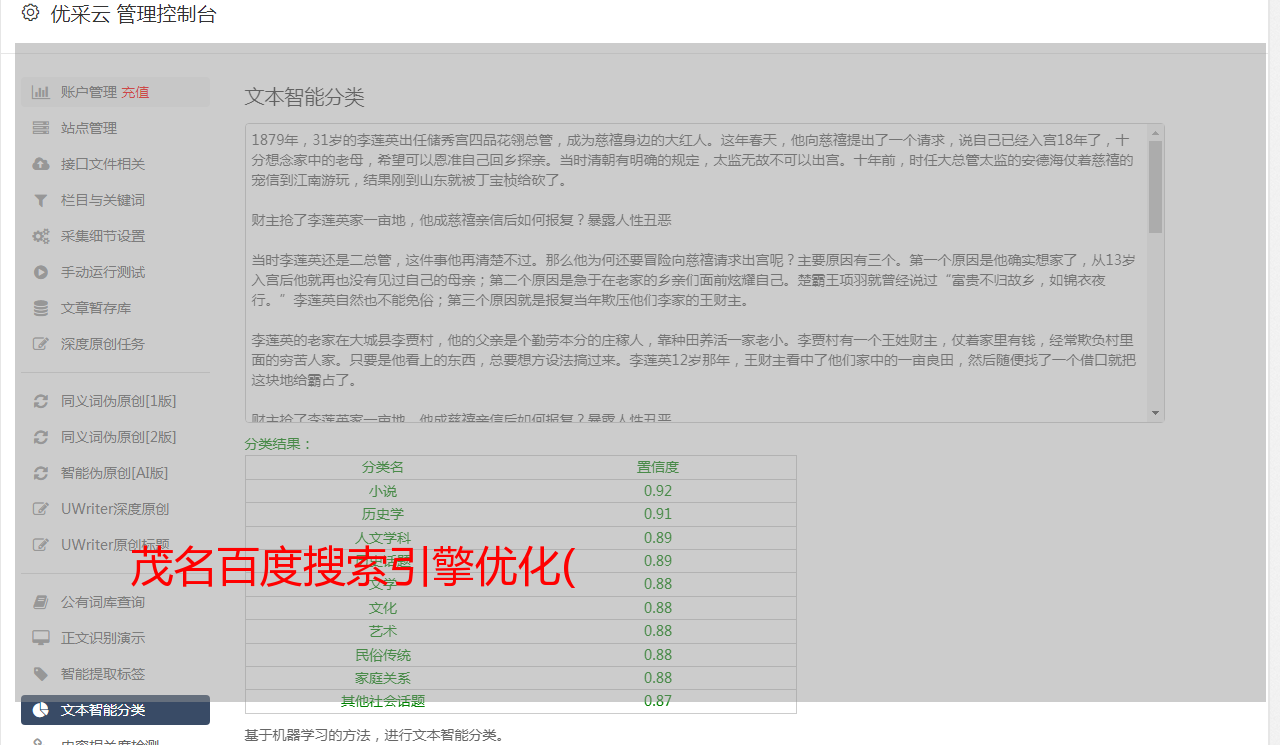Click the text area scrollbar thumb
Image resolution: width=1280 pixels, height=745 pixels.
[1156, 186]
